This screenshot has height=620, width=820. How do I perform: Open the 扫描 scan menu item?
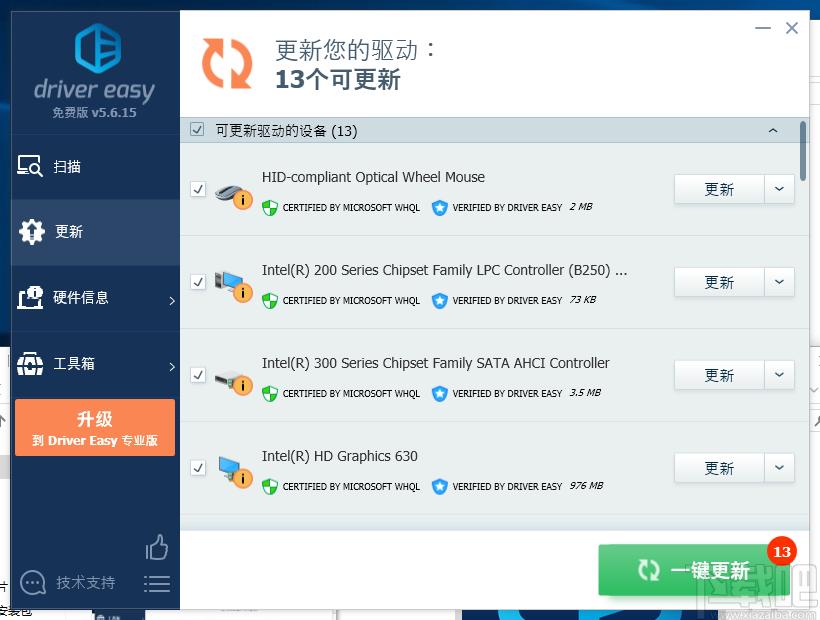tap(96, 166)
